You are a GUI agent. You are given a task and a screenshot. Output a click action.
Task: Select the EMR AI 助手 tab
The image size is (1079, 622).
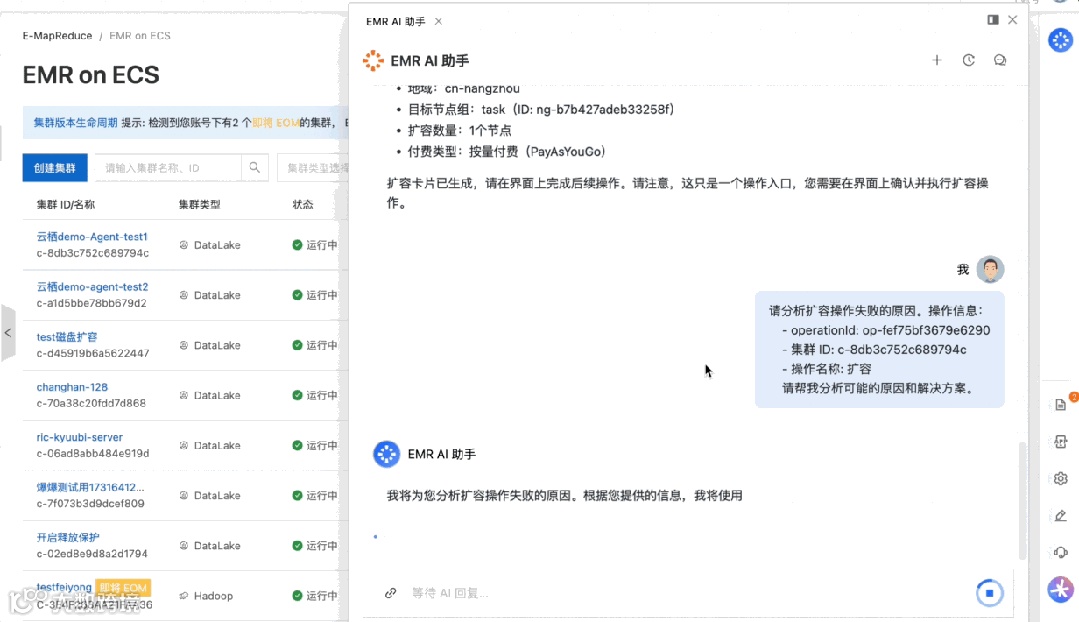[x=396, y=21]
